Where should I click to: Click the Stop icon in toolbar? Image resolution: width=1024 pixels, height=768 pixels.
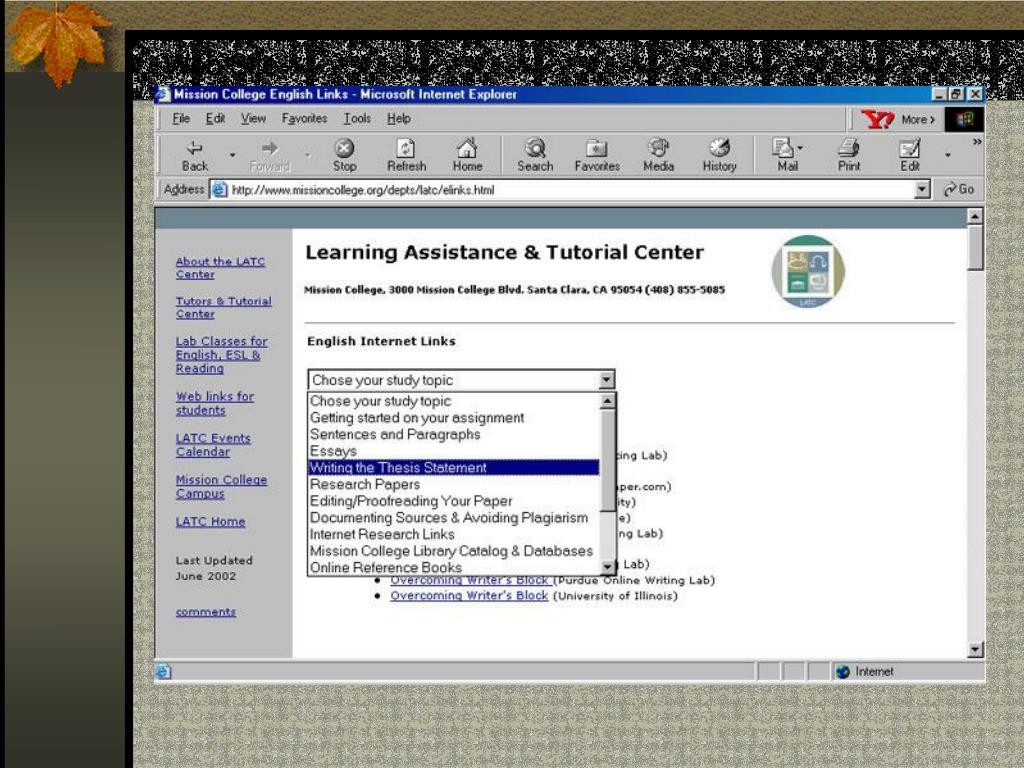tap(344, 148)
